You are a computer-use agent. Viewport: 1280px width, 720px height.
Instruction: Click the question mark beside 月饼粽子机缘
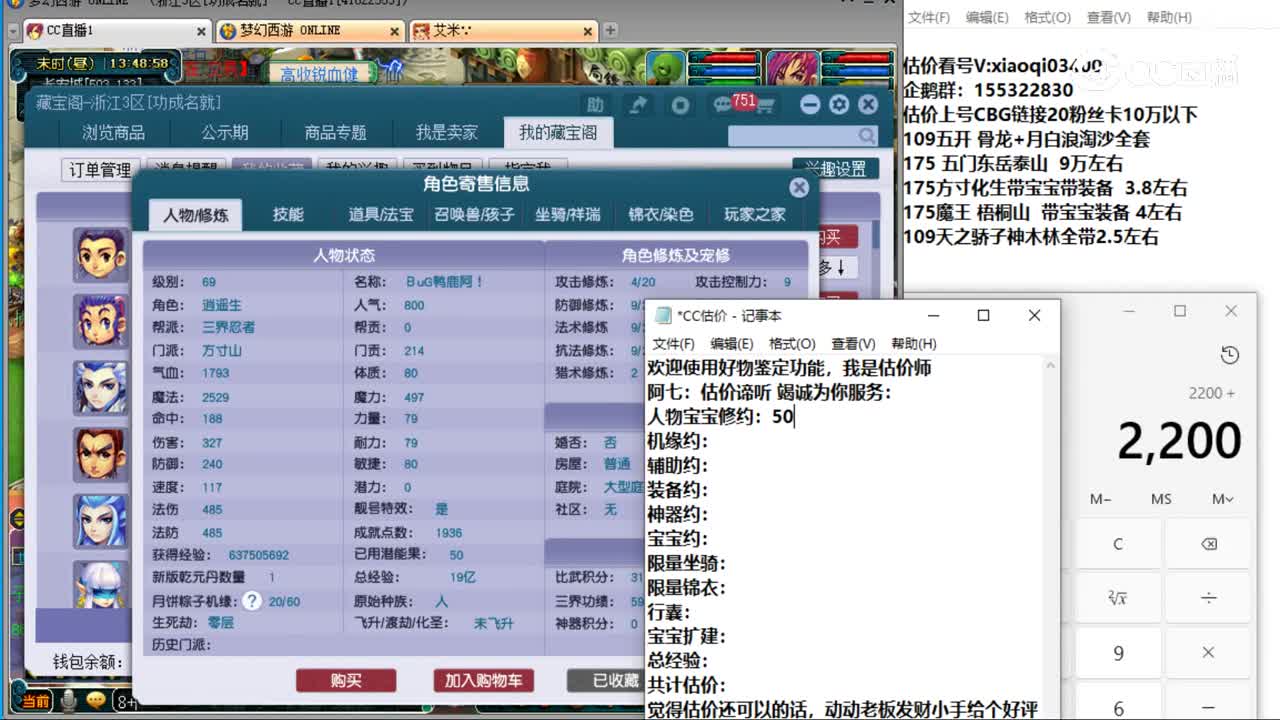click(x=254, y=601)
